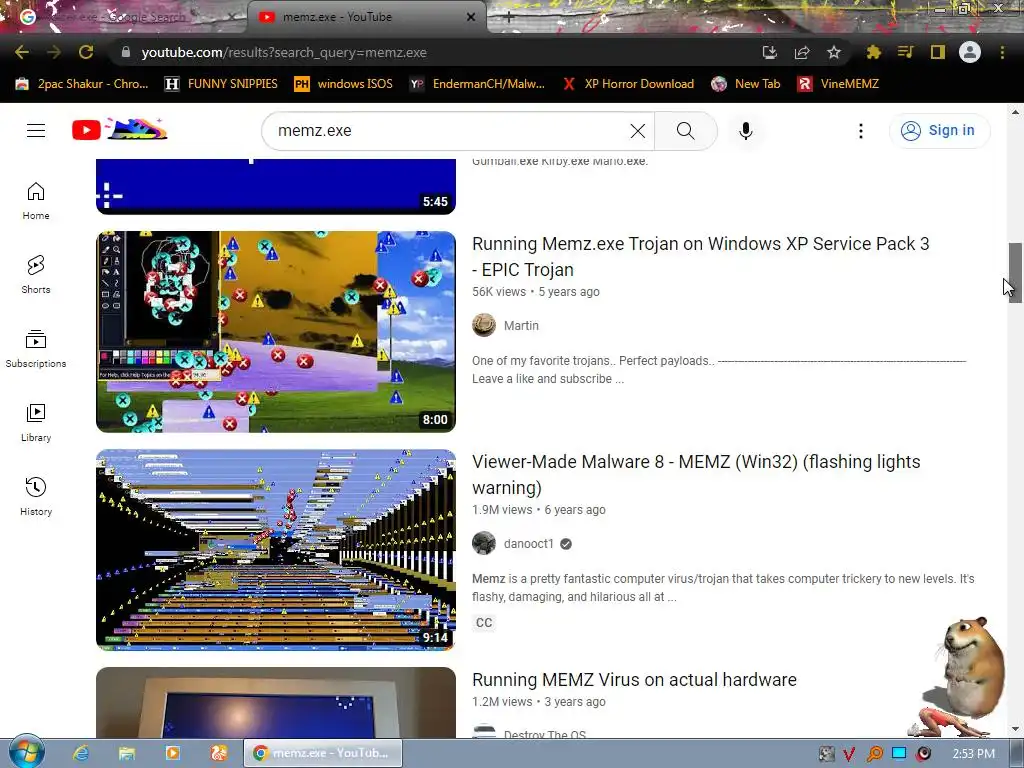Switch to the Google Search tab

(124, 17)
